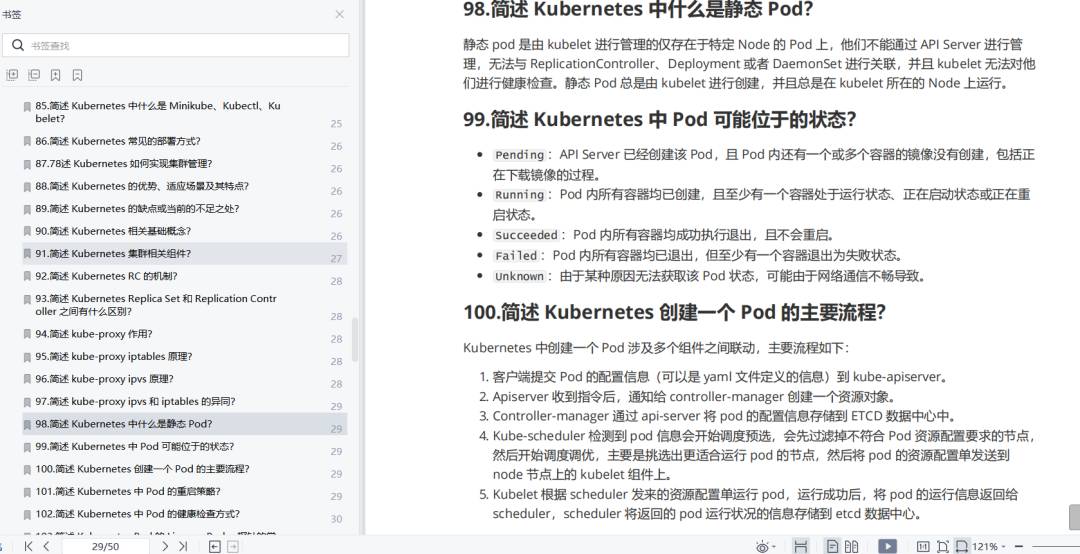Click the heading '100.简述 Kubernetes 创建一个 Pod 的主要流程?'
Screen dimensions: 1080x554
coord(674,312)
